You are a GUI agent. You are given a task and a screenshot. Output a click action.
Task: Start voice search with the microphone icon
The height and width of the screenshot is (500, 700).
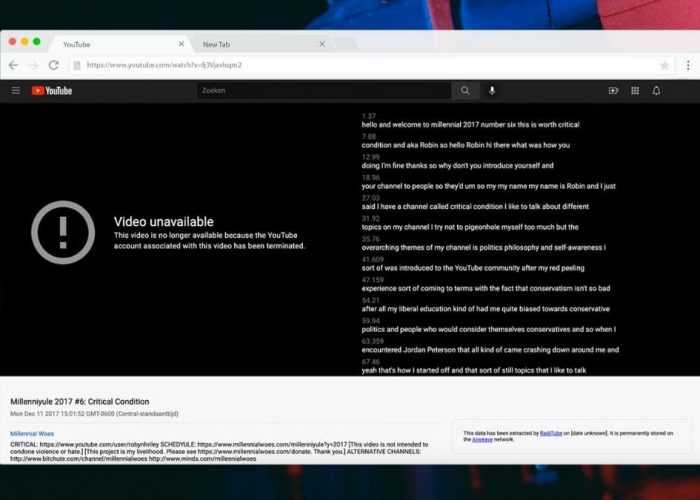click(492, 91)
